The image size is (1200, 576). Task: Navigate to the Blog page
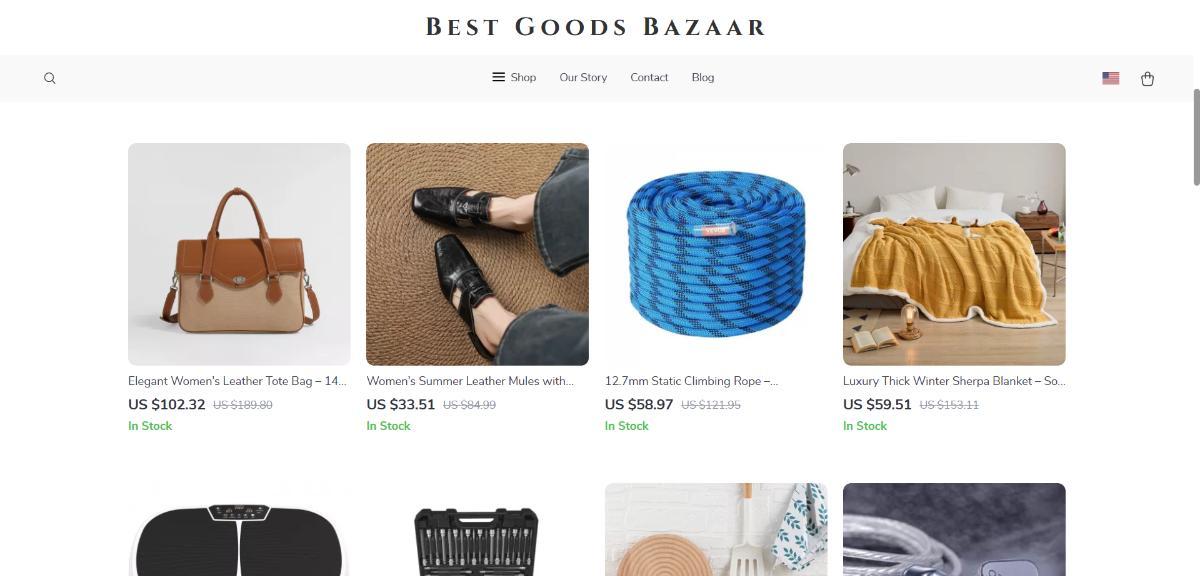coord(703,77)
